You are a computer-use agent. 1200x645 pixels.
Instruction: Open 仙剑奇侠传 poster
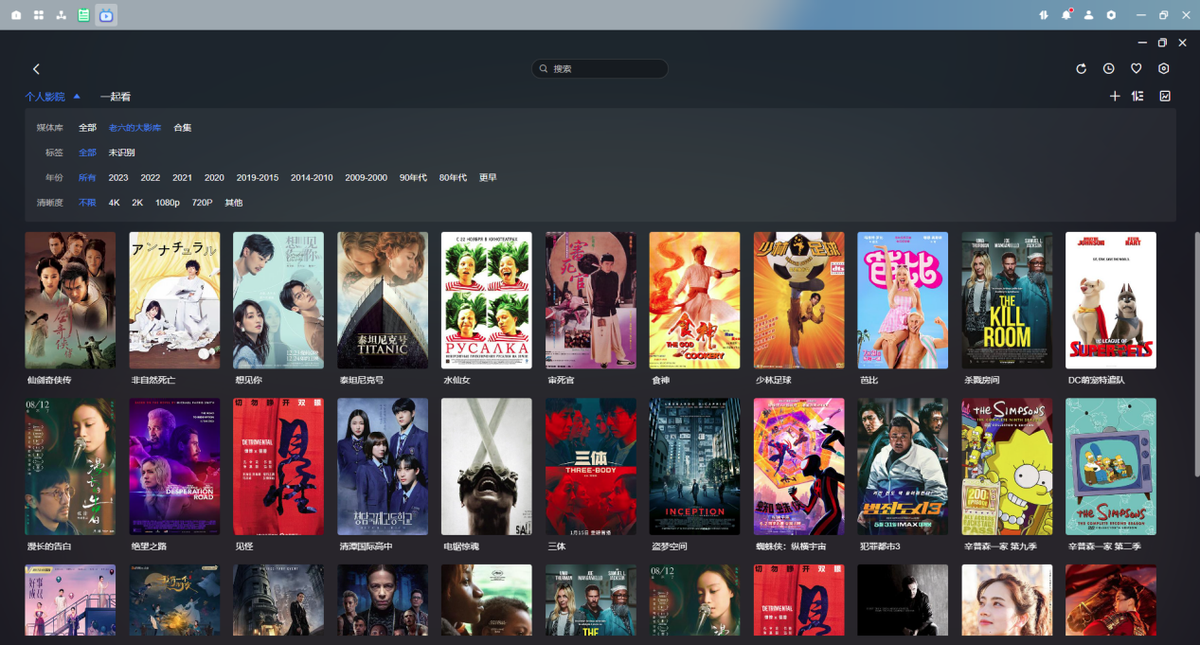70,300
